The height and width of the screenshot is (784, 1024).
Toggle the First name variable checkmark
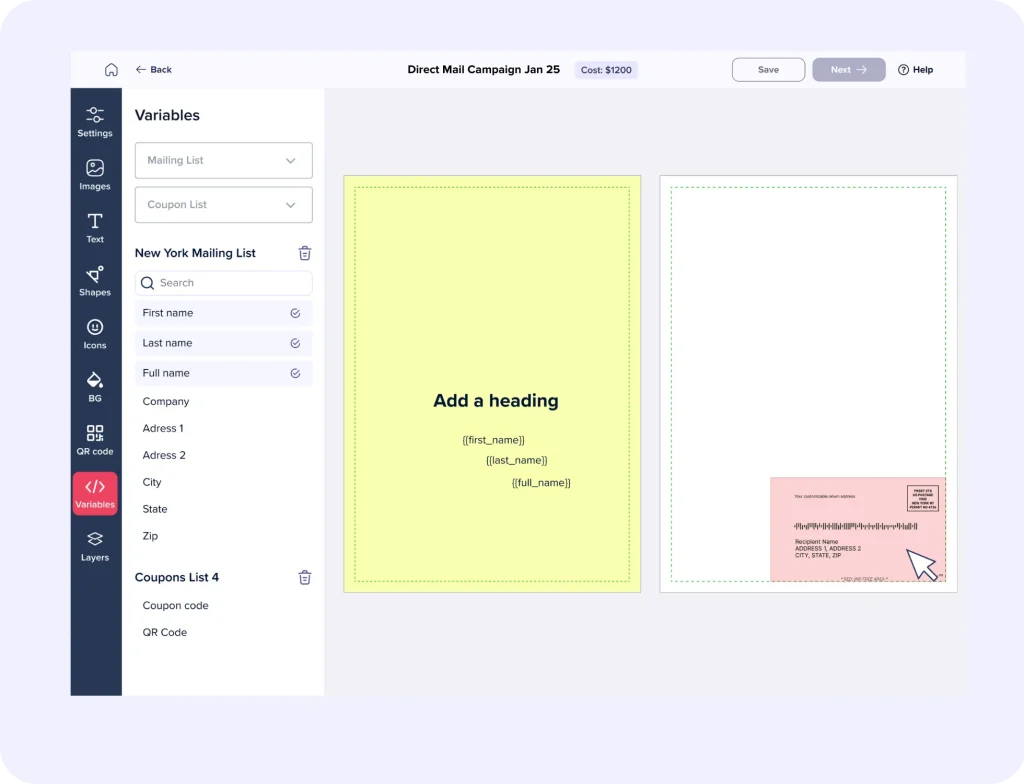click(x=295, y=313)
